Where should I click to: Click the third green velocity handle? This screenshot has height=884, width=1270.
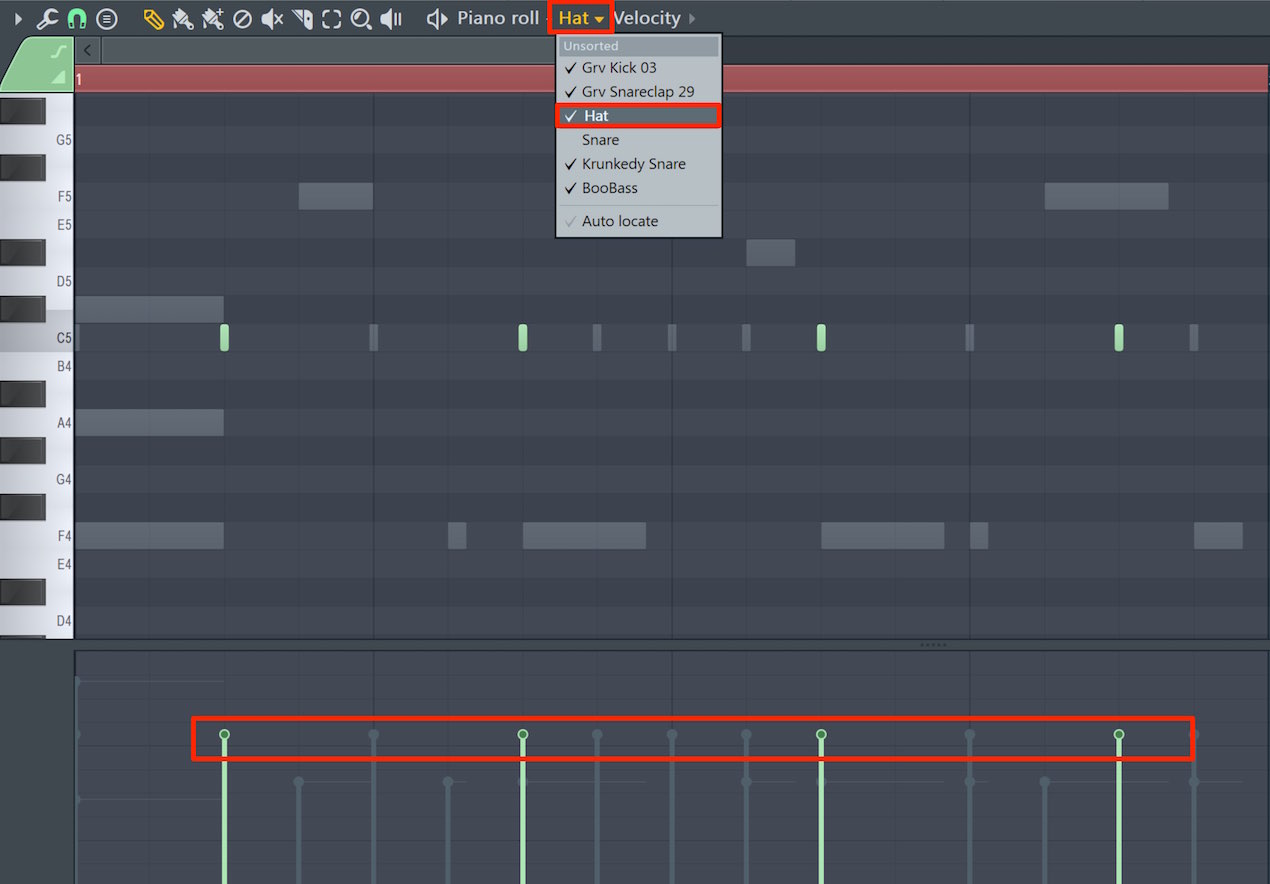pos(821,734)
